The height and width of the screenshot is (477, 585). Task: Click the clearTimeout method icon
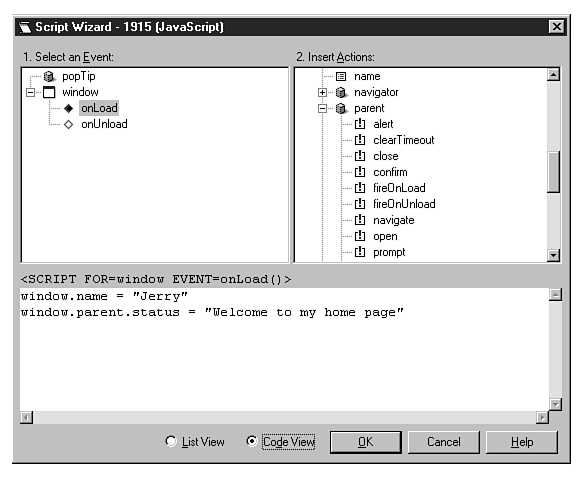pos(360,140)
